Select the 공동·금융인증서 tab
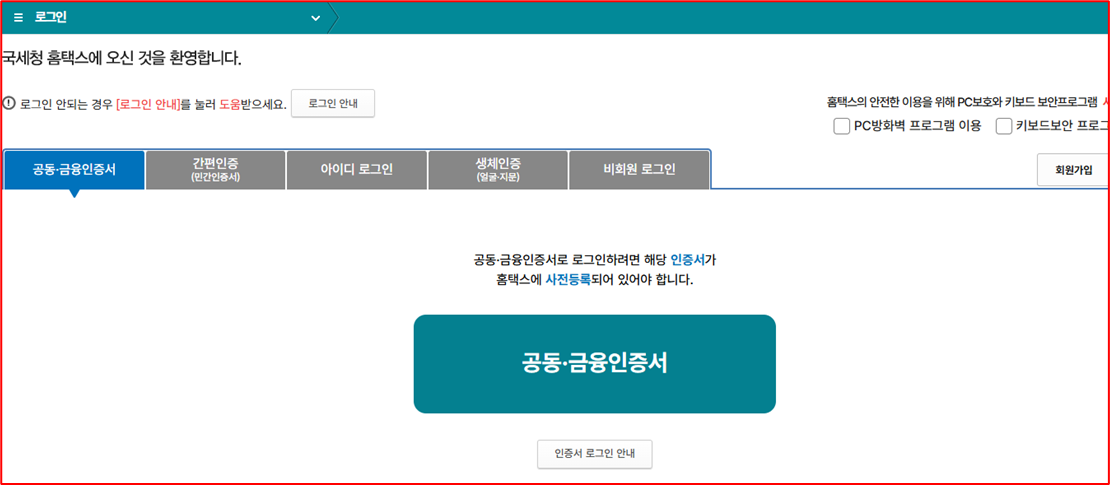Screen dimensions: 1110x485 74,170
